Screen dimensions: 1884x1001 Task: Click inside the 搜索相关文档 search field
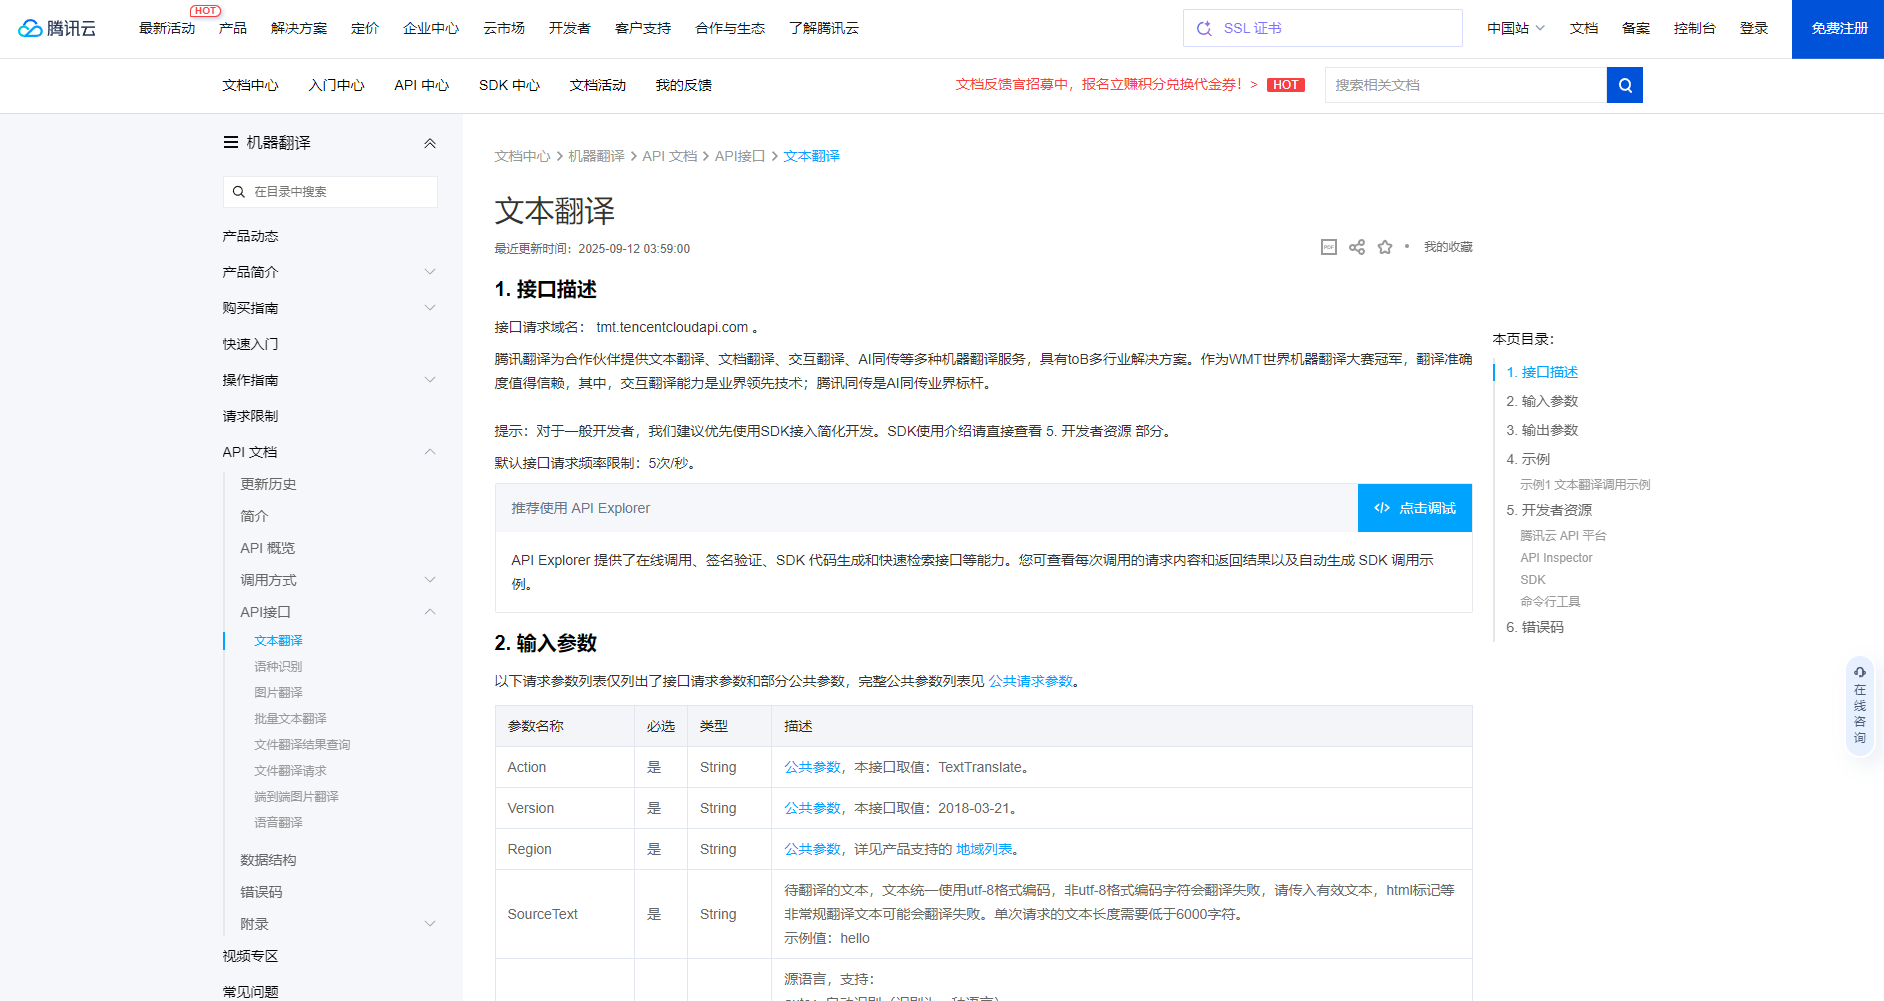point(1465,85)
